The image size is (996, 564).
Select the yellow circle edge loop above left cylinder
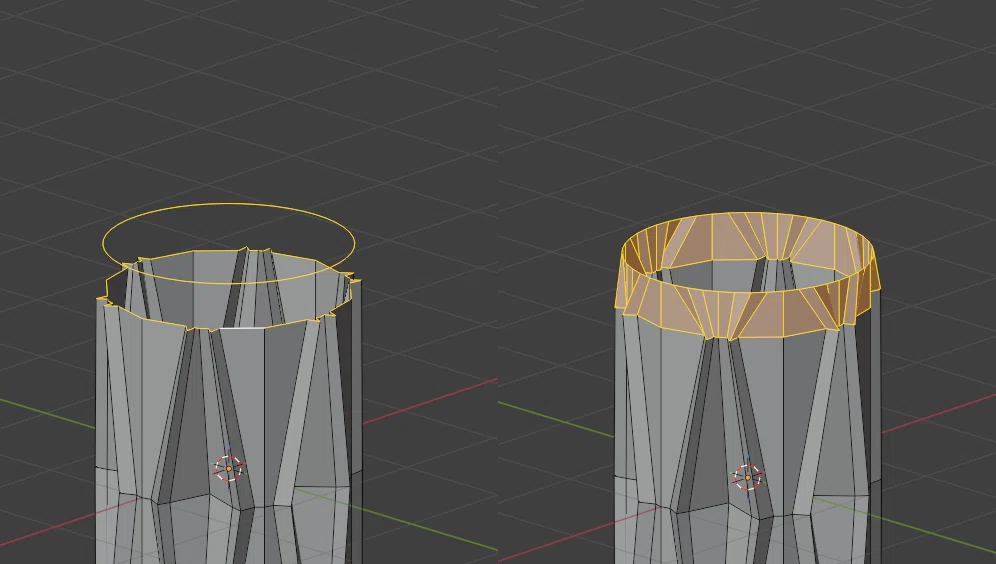229,243
